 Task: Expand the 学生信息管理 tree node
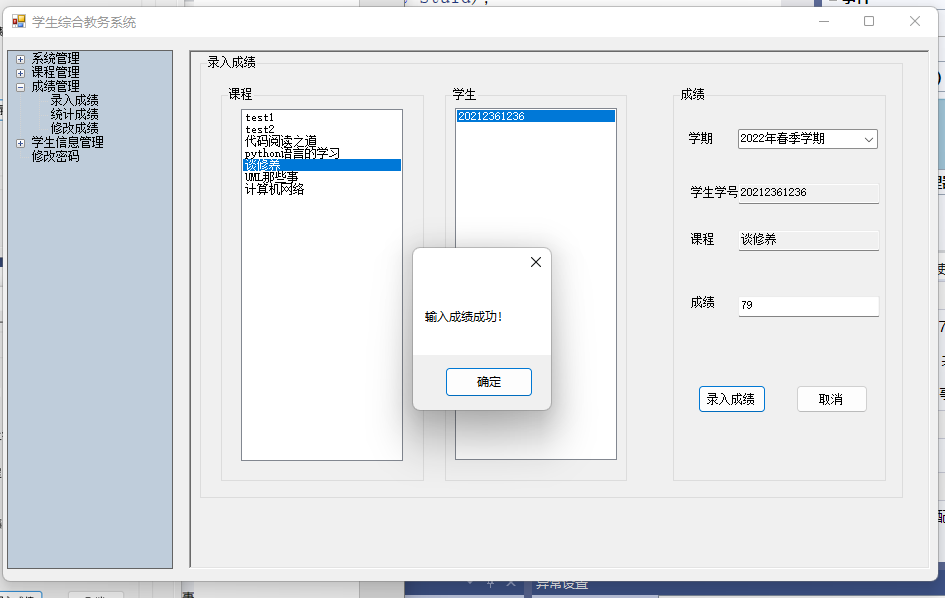pos(20,143)
